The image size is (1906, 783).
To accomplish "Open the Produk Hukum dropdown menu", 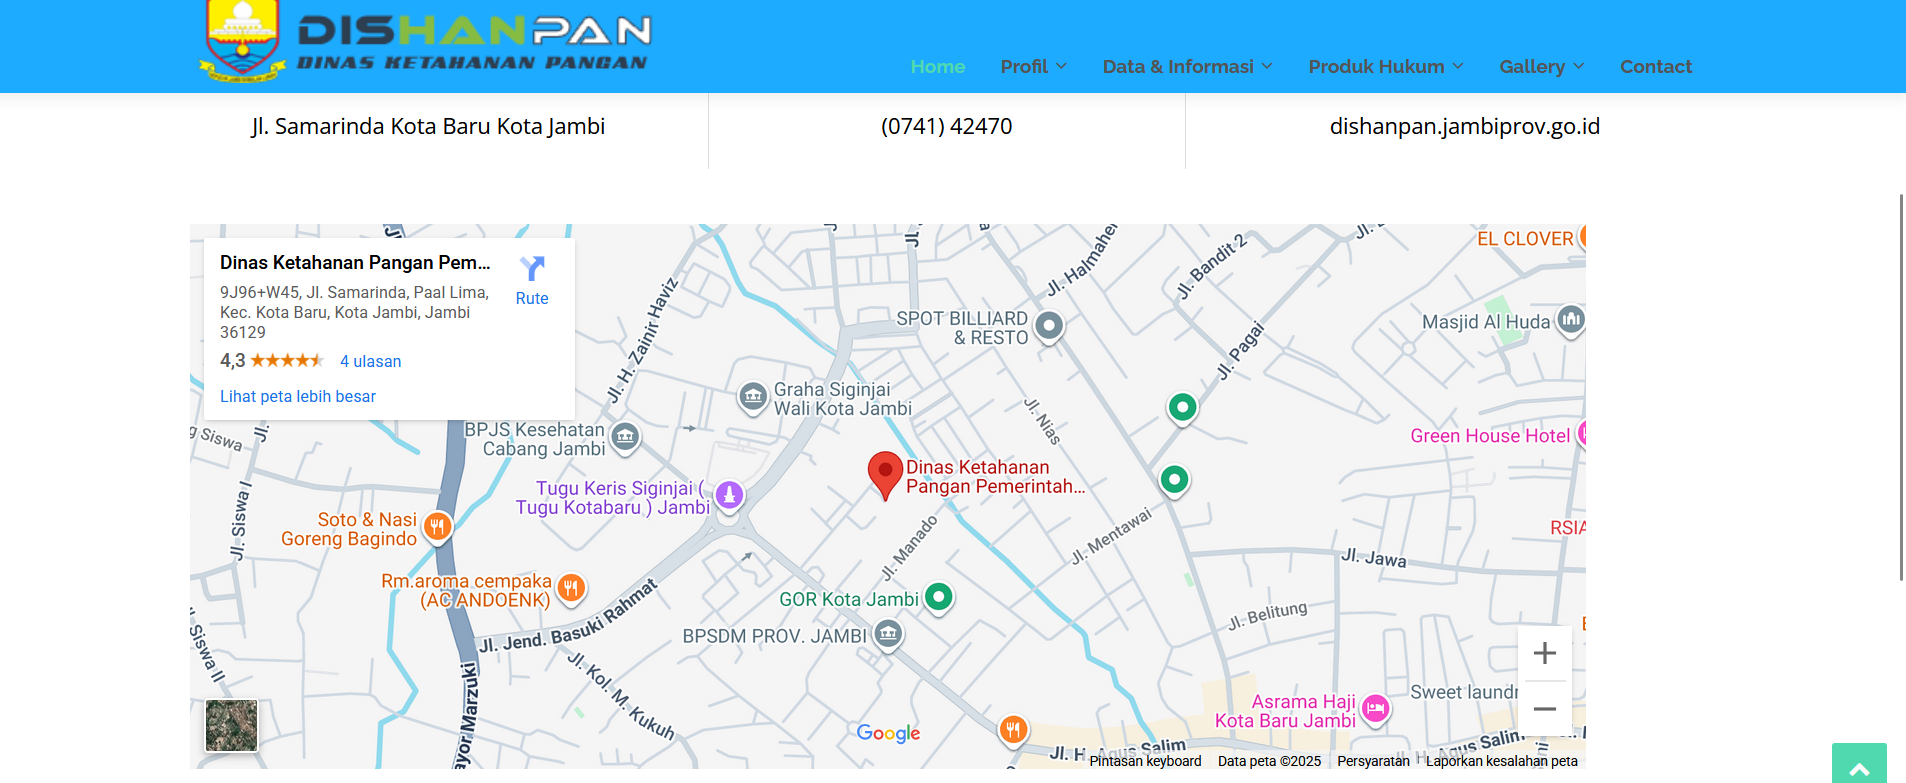I will click(1385, 67).
